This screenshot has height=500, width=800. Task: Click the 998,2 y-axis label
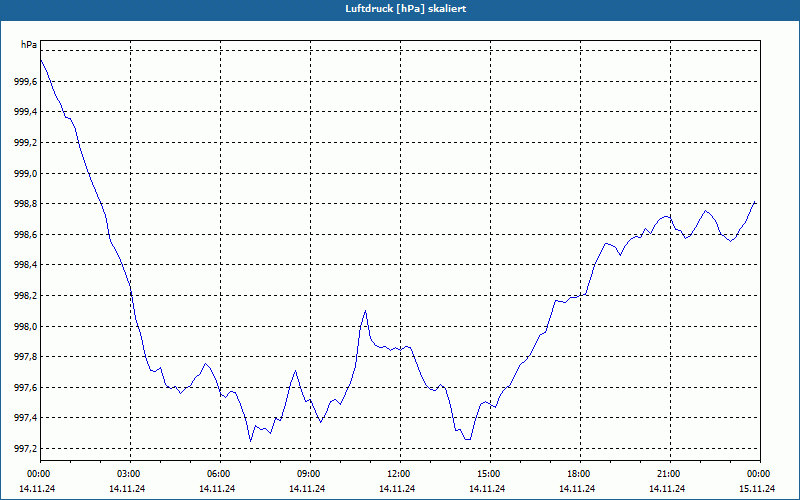pyautogui.click(x=26, y=296)
